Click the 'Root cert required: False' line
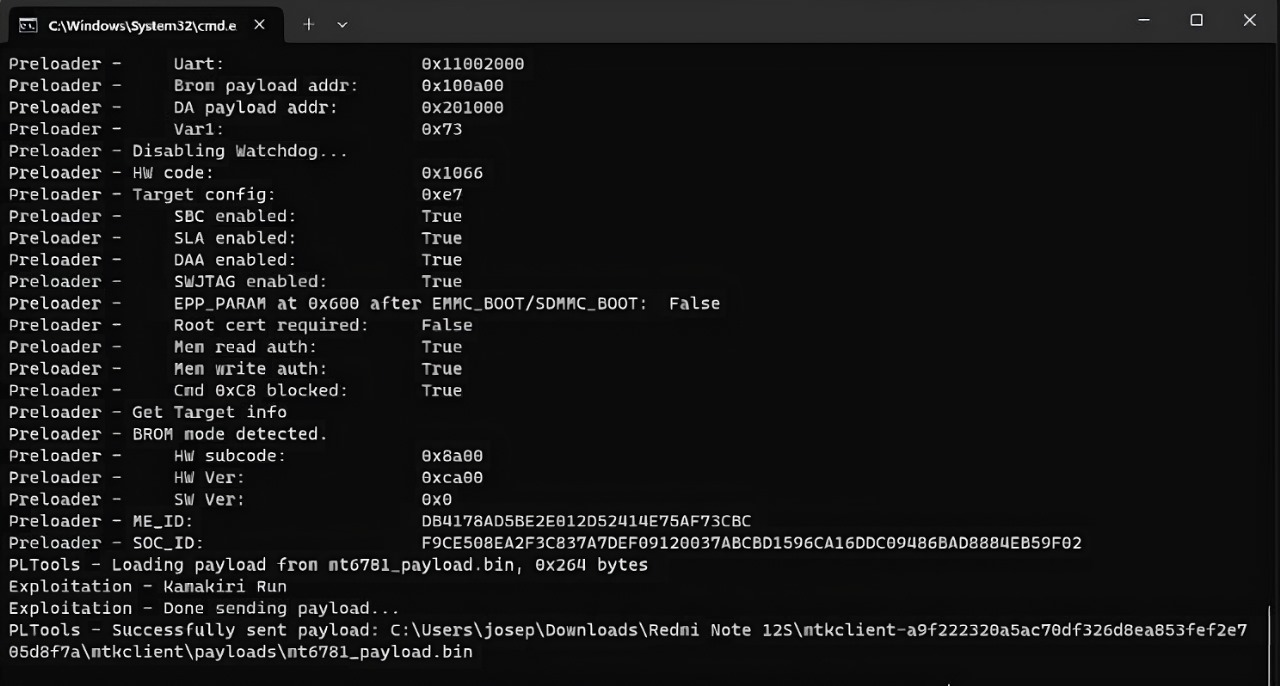Viewport: 1280px width, 686px height. click(240, 325)
